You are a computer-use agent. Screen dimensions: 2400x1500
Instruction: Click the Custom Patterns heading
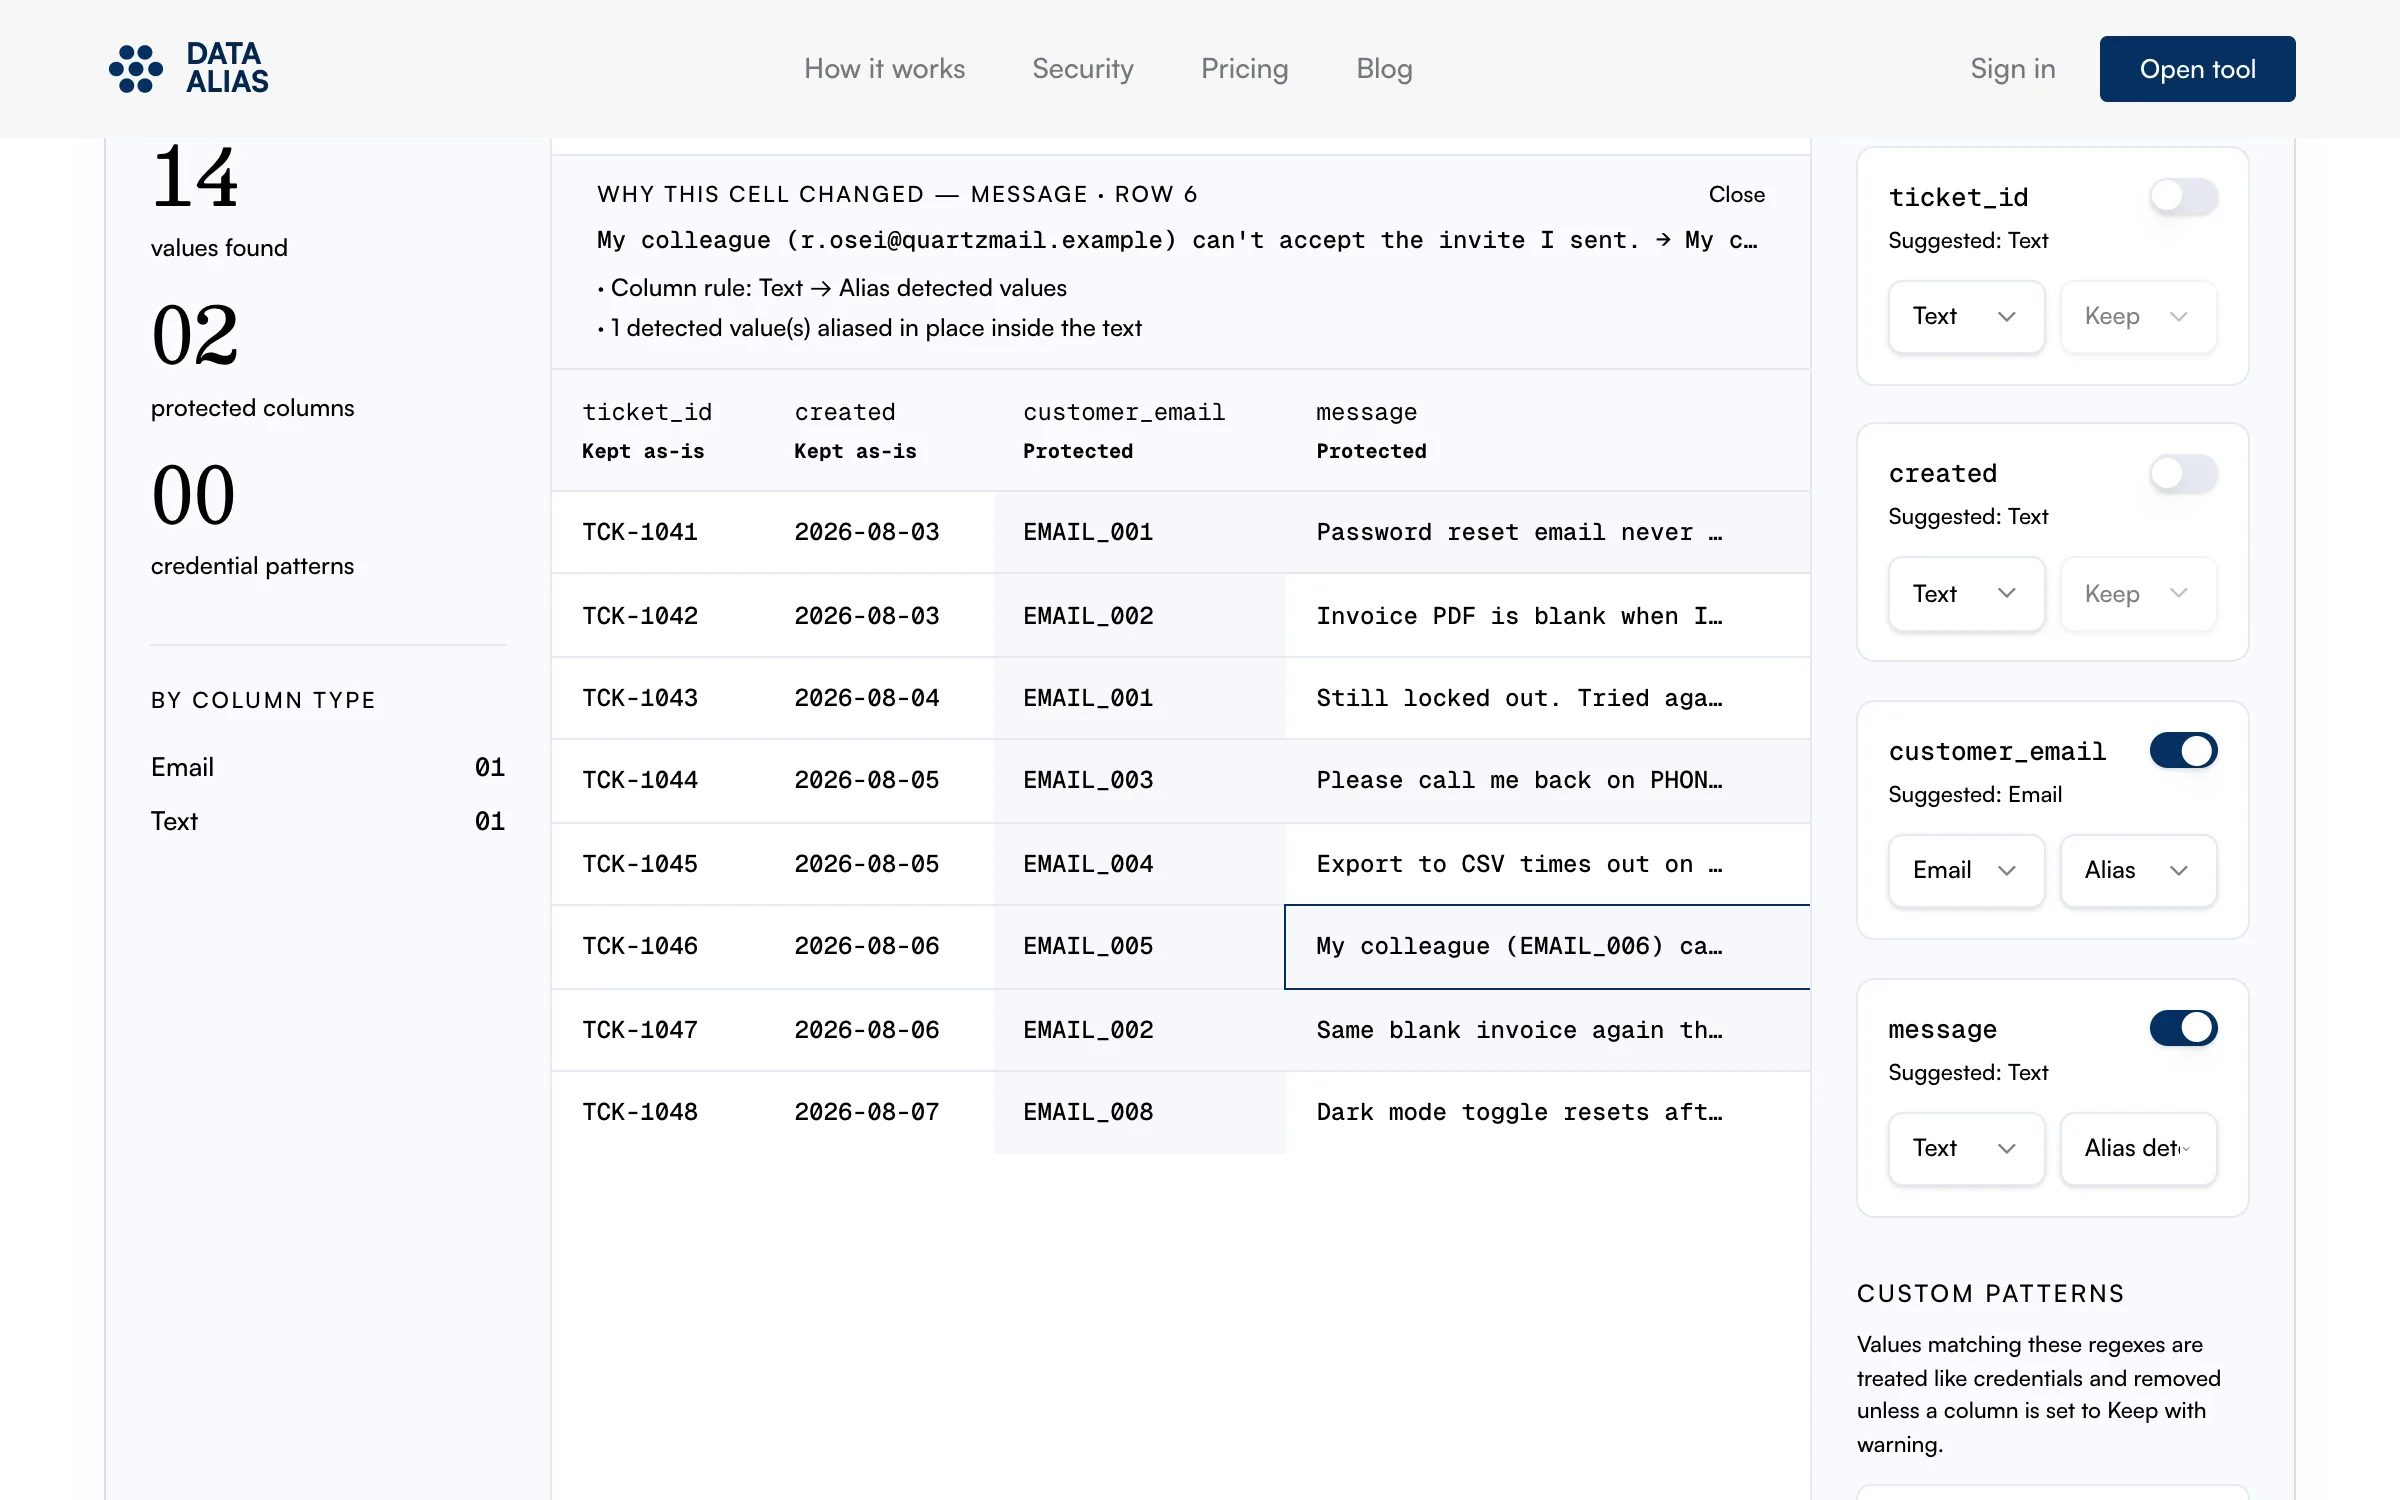[1990, 1293]
